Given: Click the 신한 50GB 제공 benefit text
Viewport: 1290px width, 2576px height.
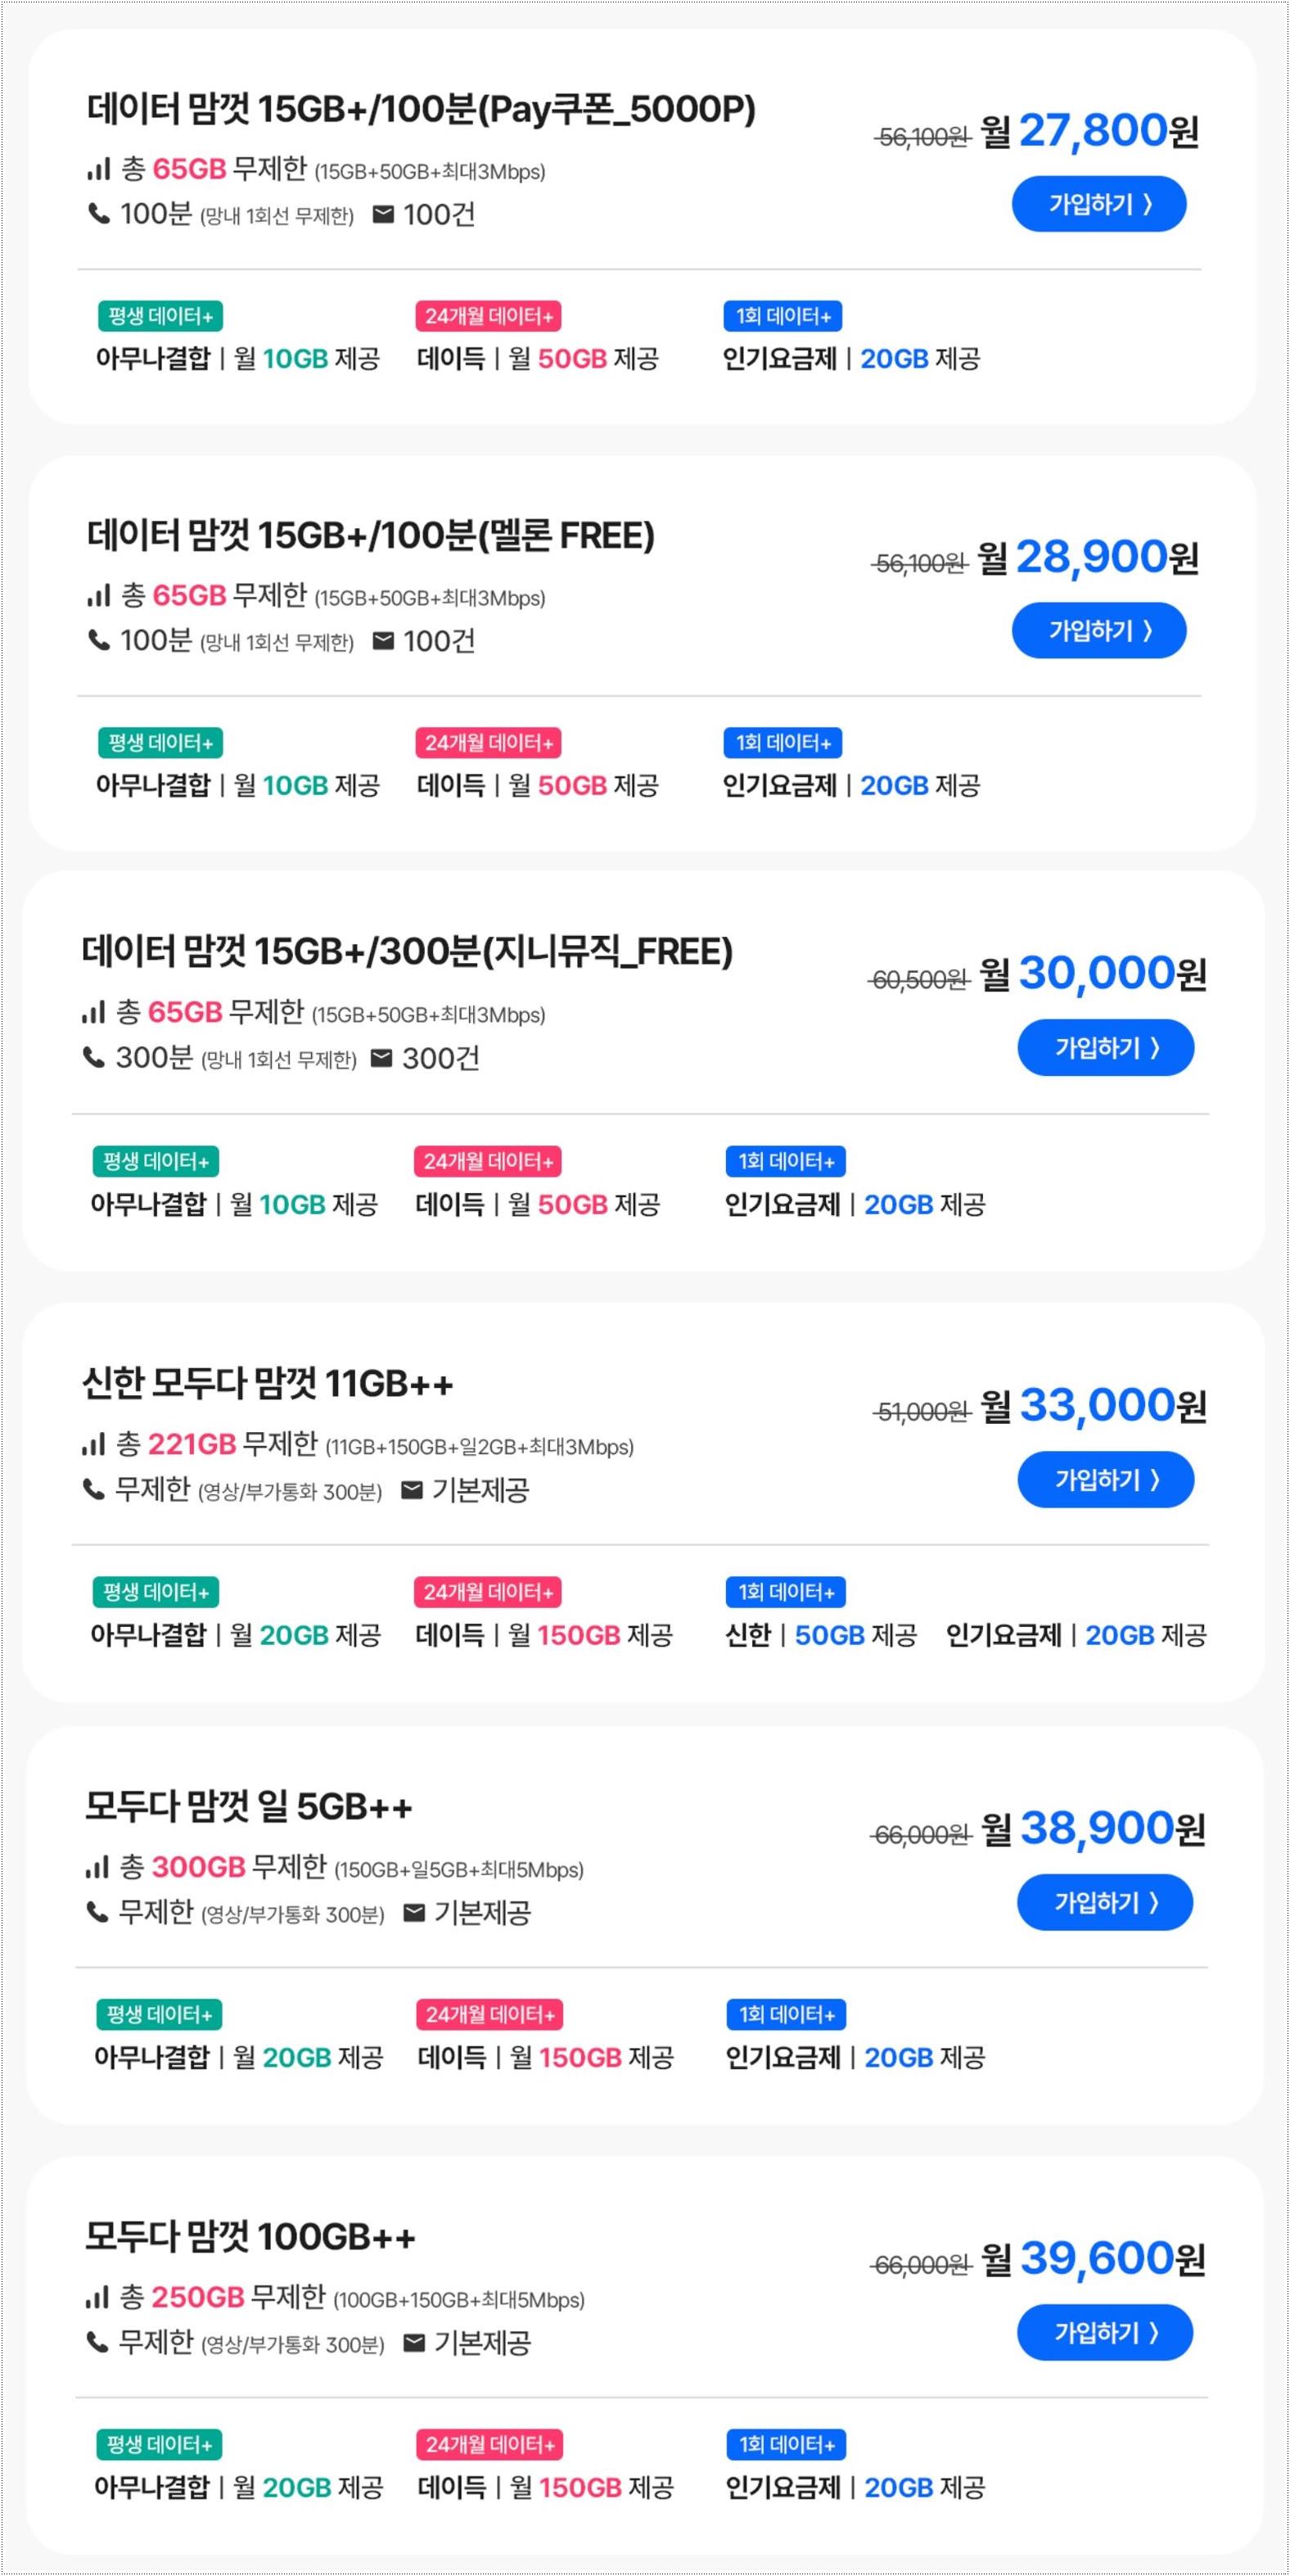Looking at the screenshot, I should 821,1635.
